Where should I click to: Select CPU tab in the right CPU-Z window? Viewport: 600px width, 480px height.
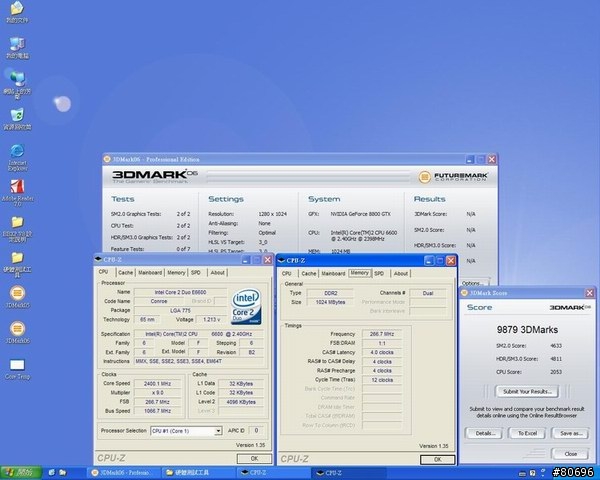click(287, 273)
